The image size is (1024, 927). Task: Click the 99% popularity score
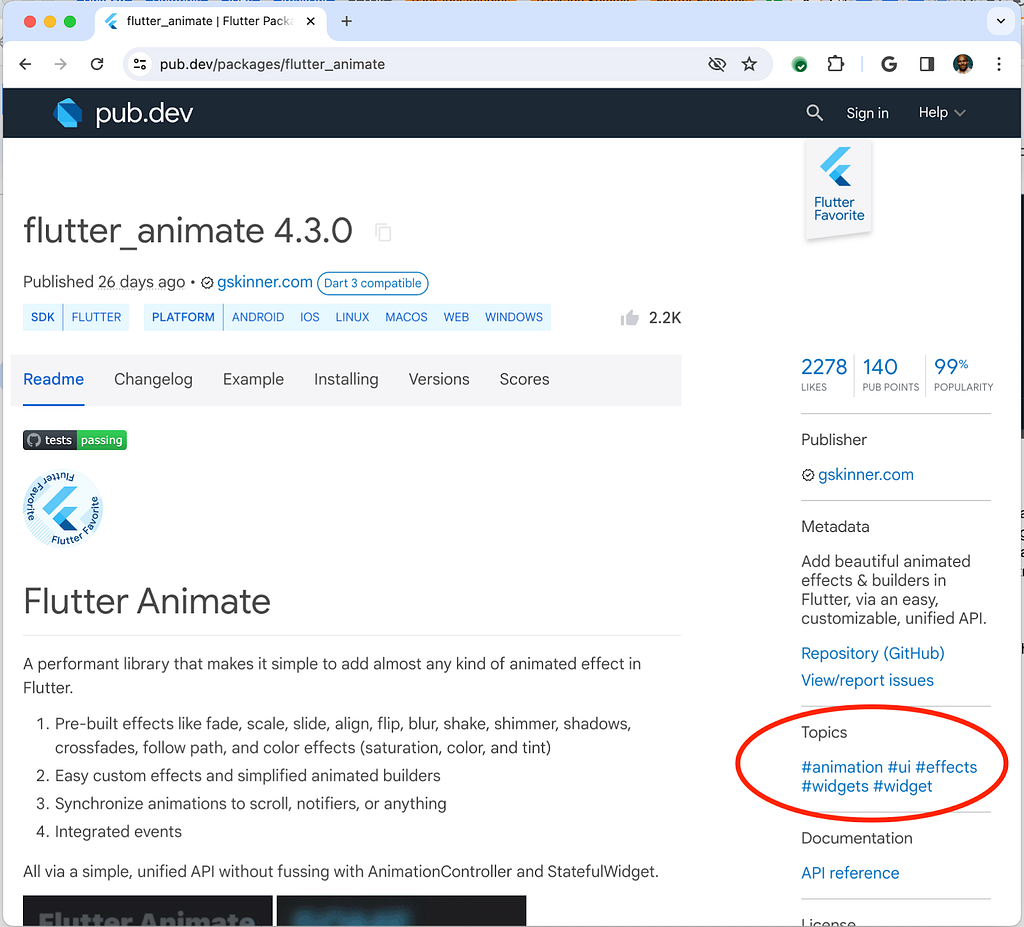(963, 374)
